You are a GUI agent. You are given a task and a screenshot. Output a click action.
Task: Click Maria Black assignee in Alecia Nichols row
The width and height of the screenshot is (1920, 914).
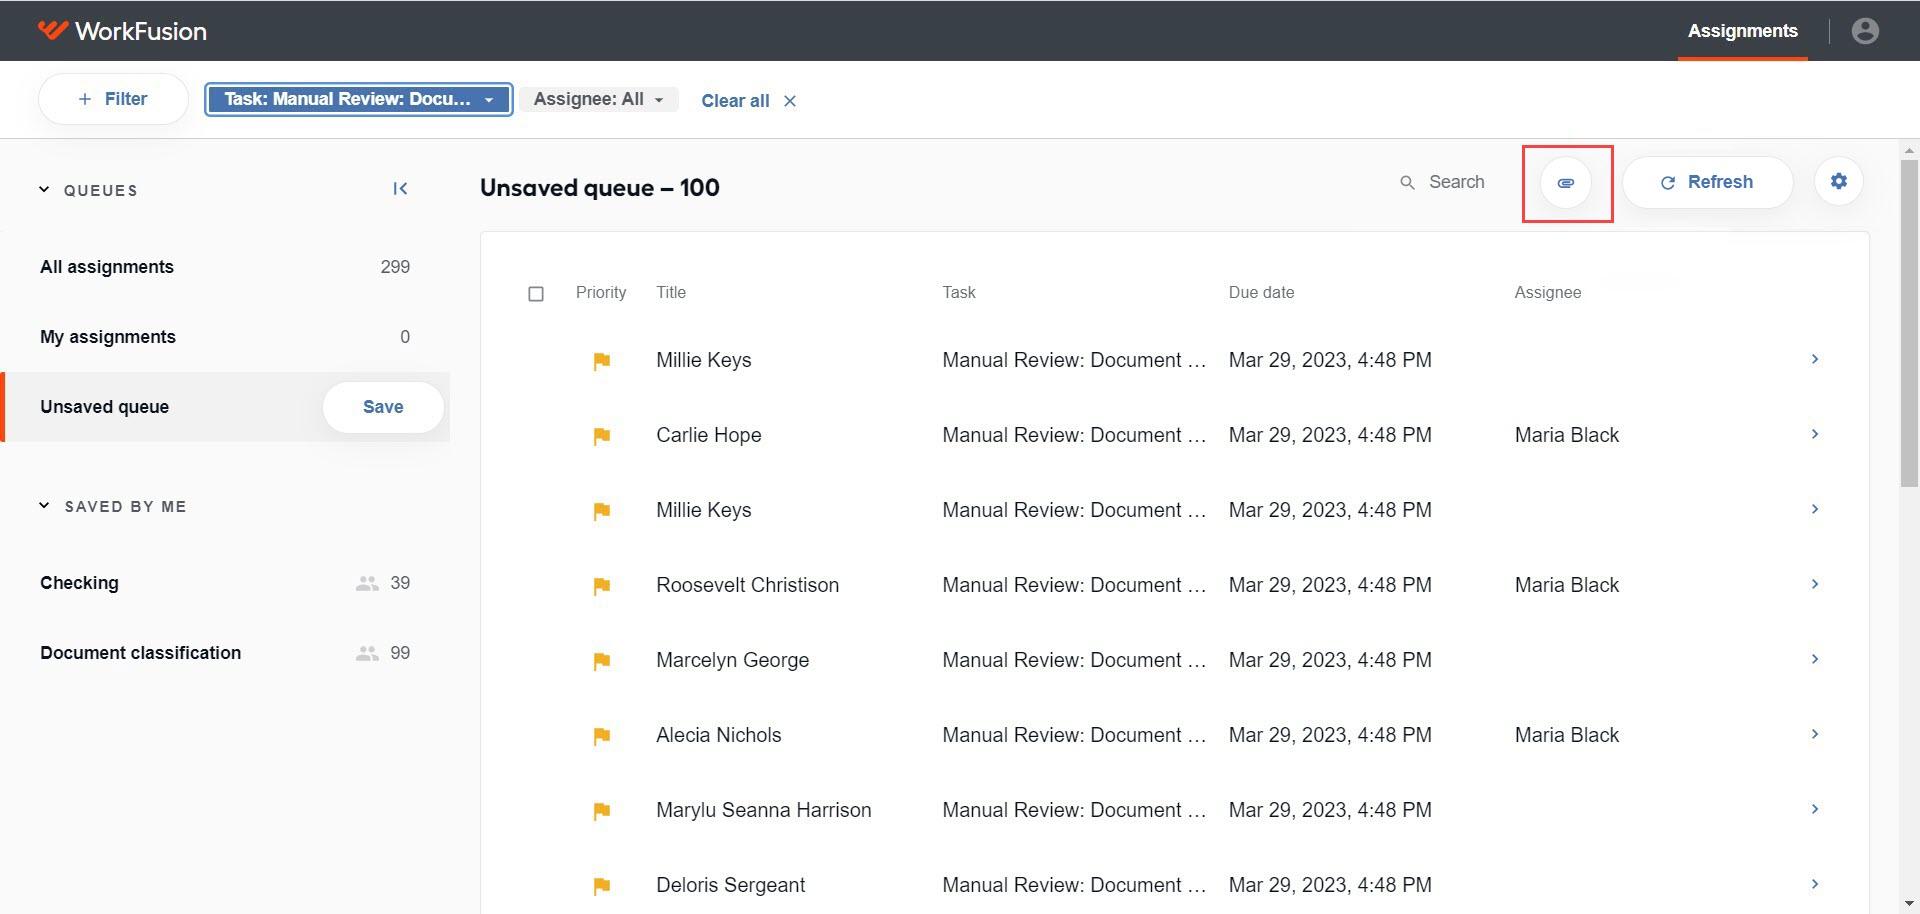click(1566, 735)
